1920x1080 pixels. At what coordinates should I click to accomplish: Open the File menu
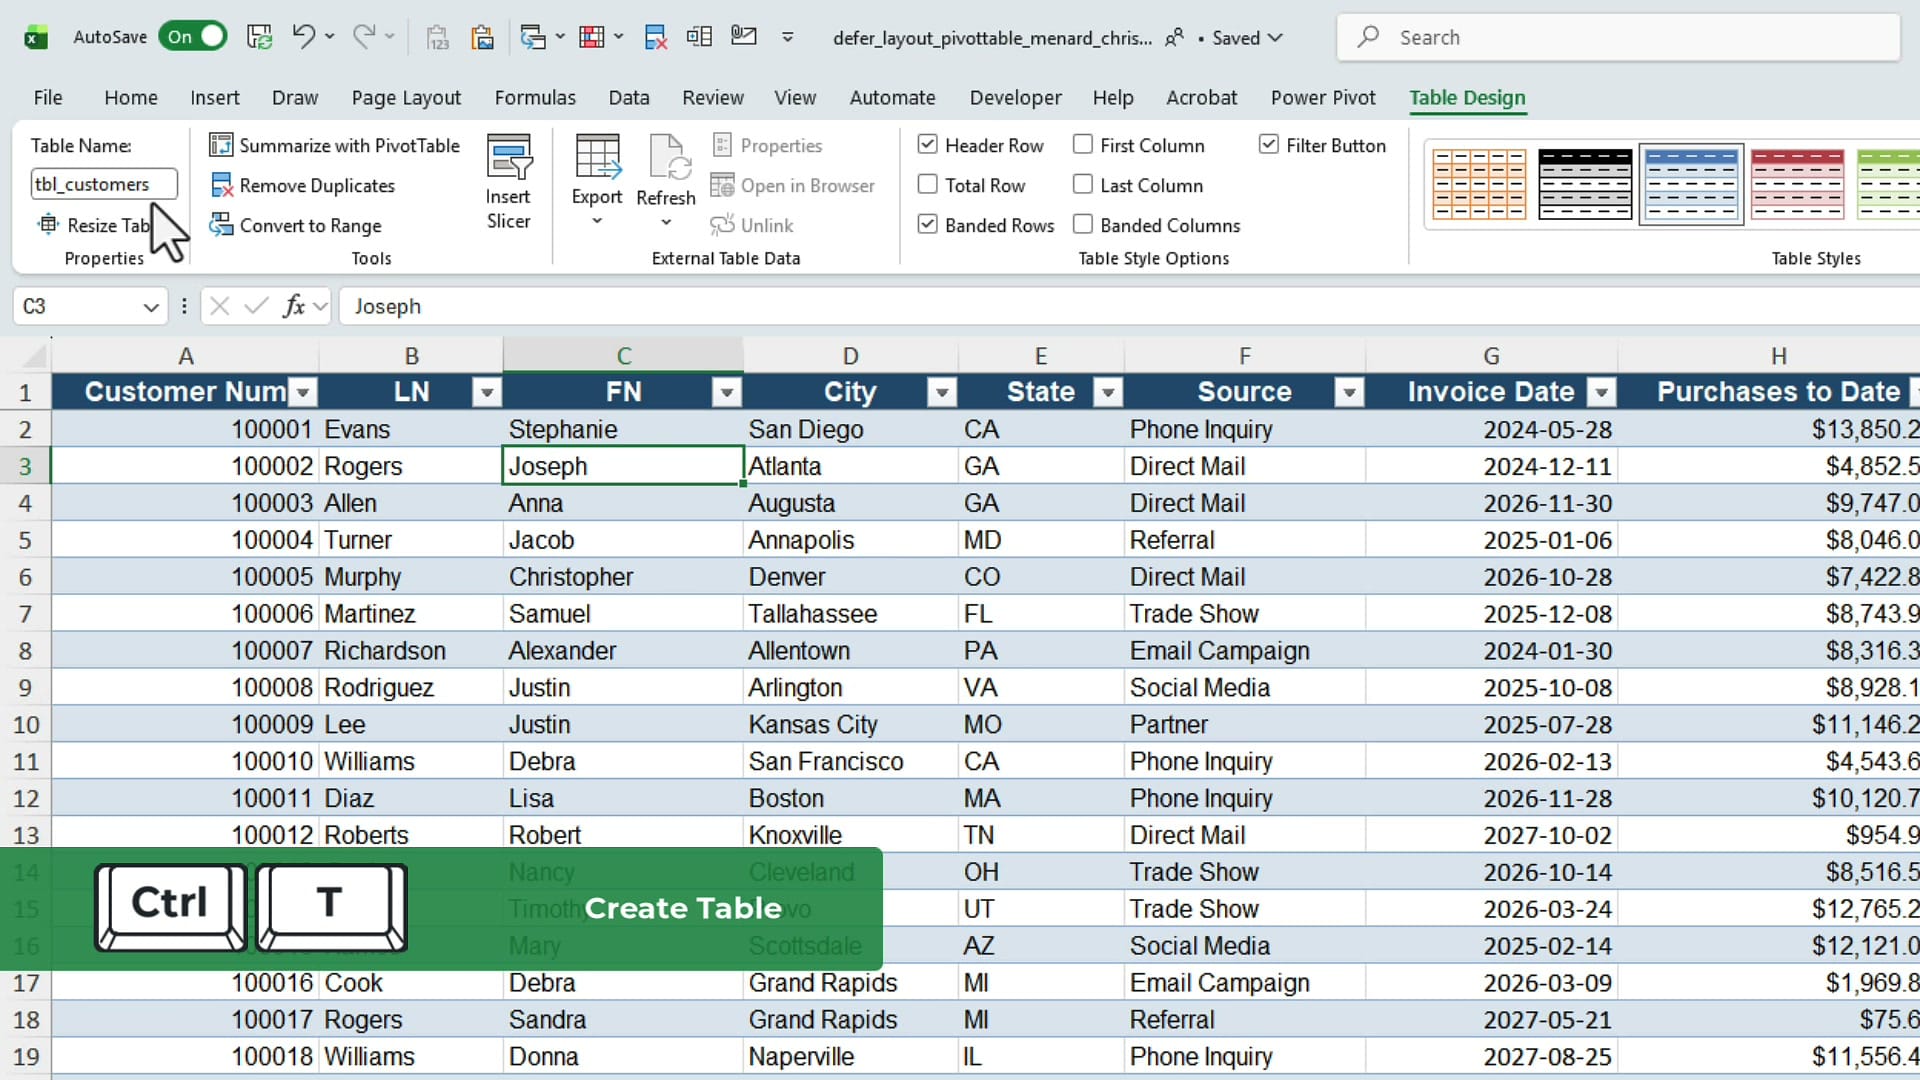[47, 97]
